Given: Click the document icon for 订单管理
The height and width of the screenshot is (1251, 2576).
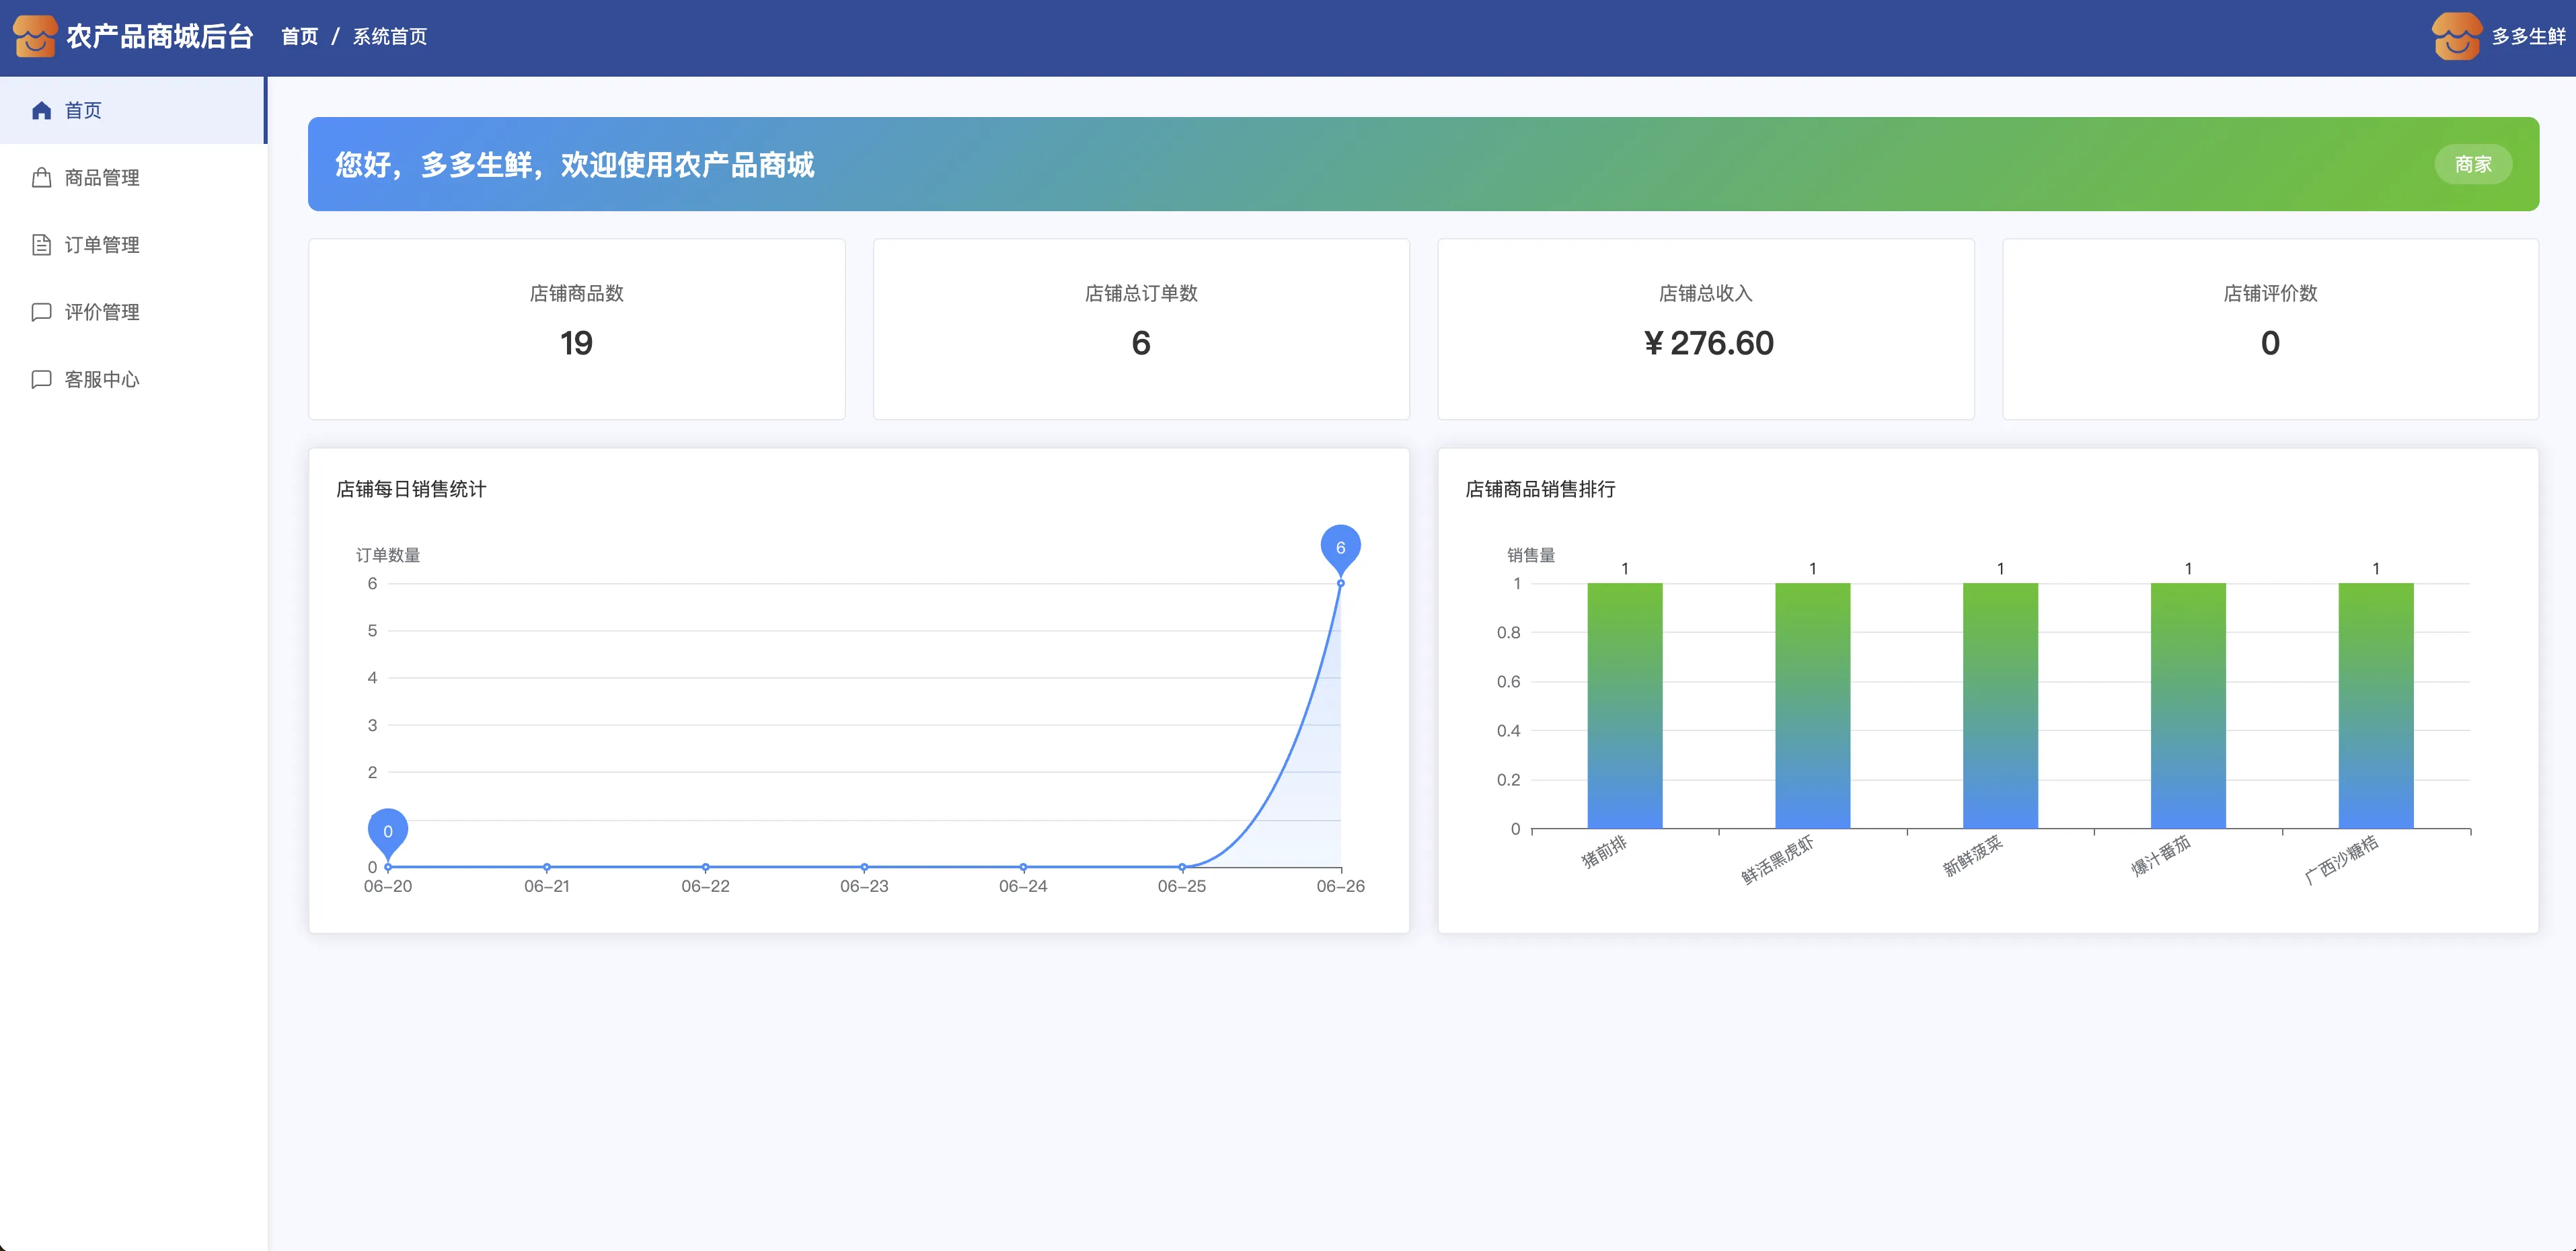Looking at the screenshot, I should click(x=41, y=245).
